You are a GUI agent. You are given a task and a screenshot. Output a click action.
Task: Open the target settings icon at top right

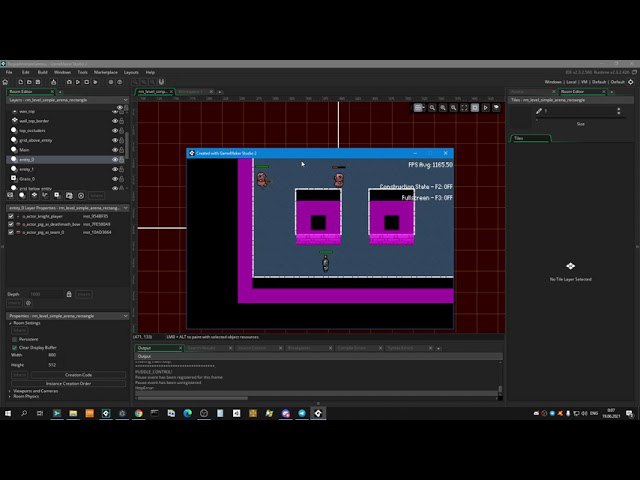(x=631, y=82)
